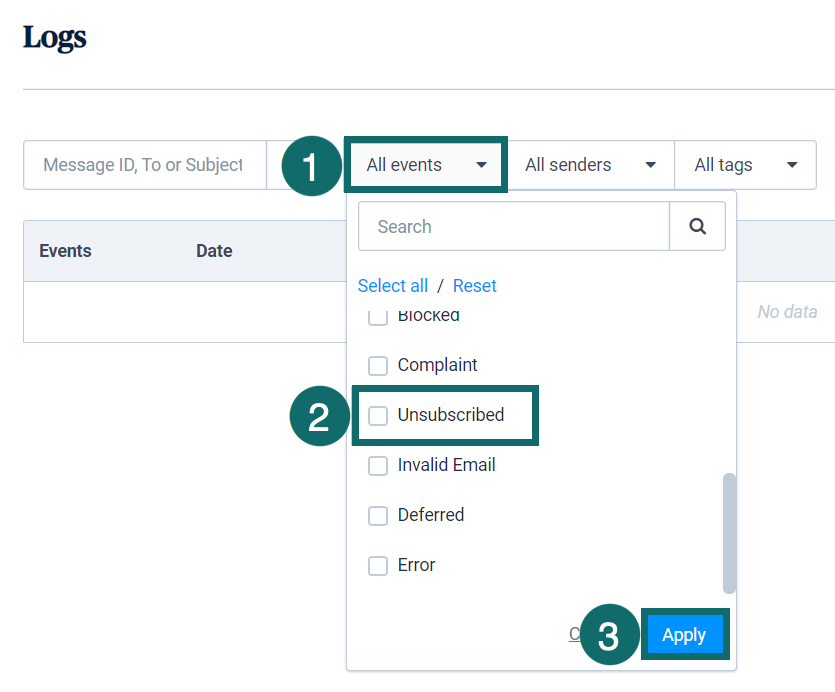The width and height of the screenshot is (835, 692).
Task: Check the Blocked checkbox
Action: pos(378,315)
